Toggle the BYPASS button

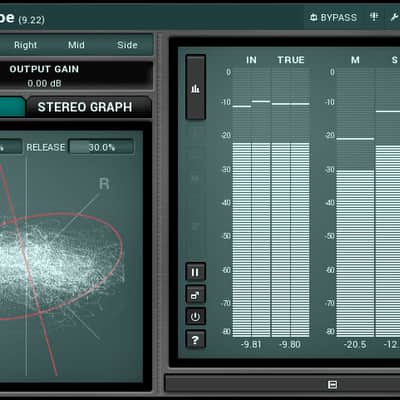click(x=333, y=17)
